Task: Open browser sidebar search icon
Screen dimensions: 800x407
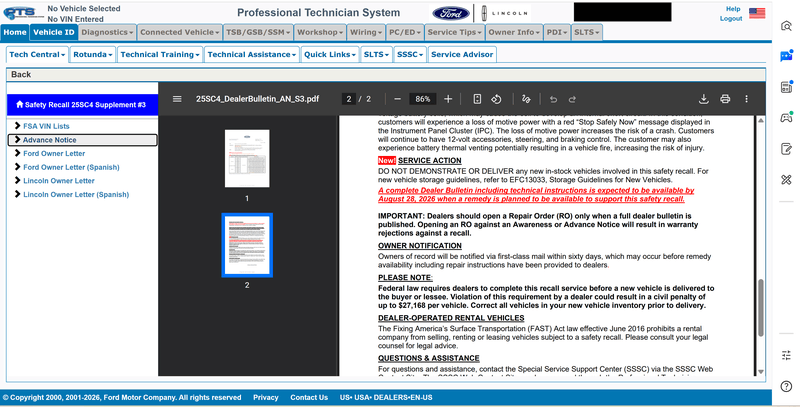Action: [786, 26]
